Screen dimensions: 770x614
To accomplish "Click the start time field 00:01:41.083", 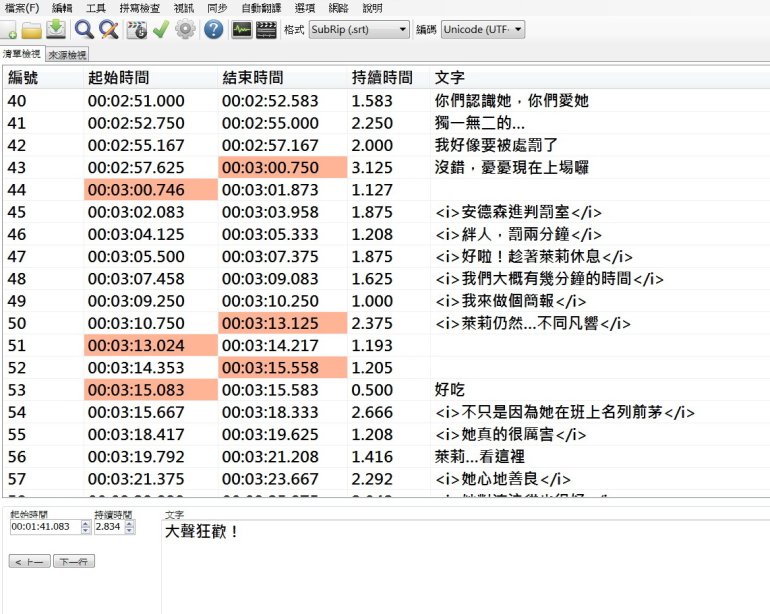I will (x=45, y=527).
